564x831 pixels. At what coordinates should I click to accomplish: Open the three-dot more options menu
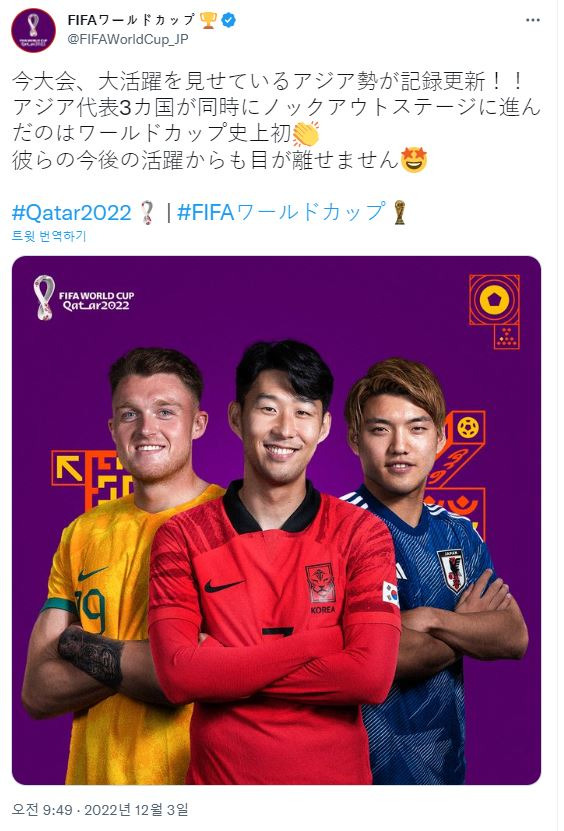533,20
